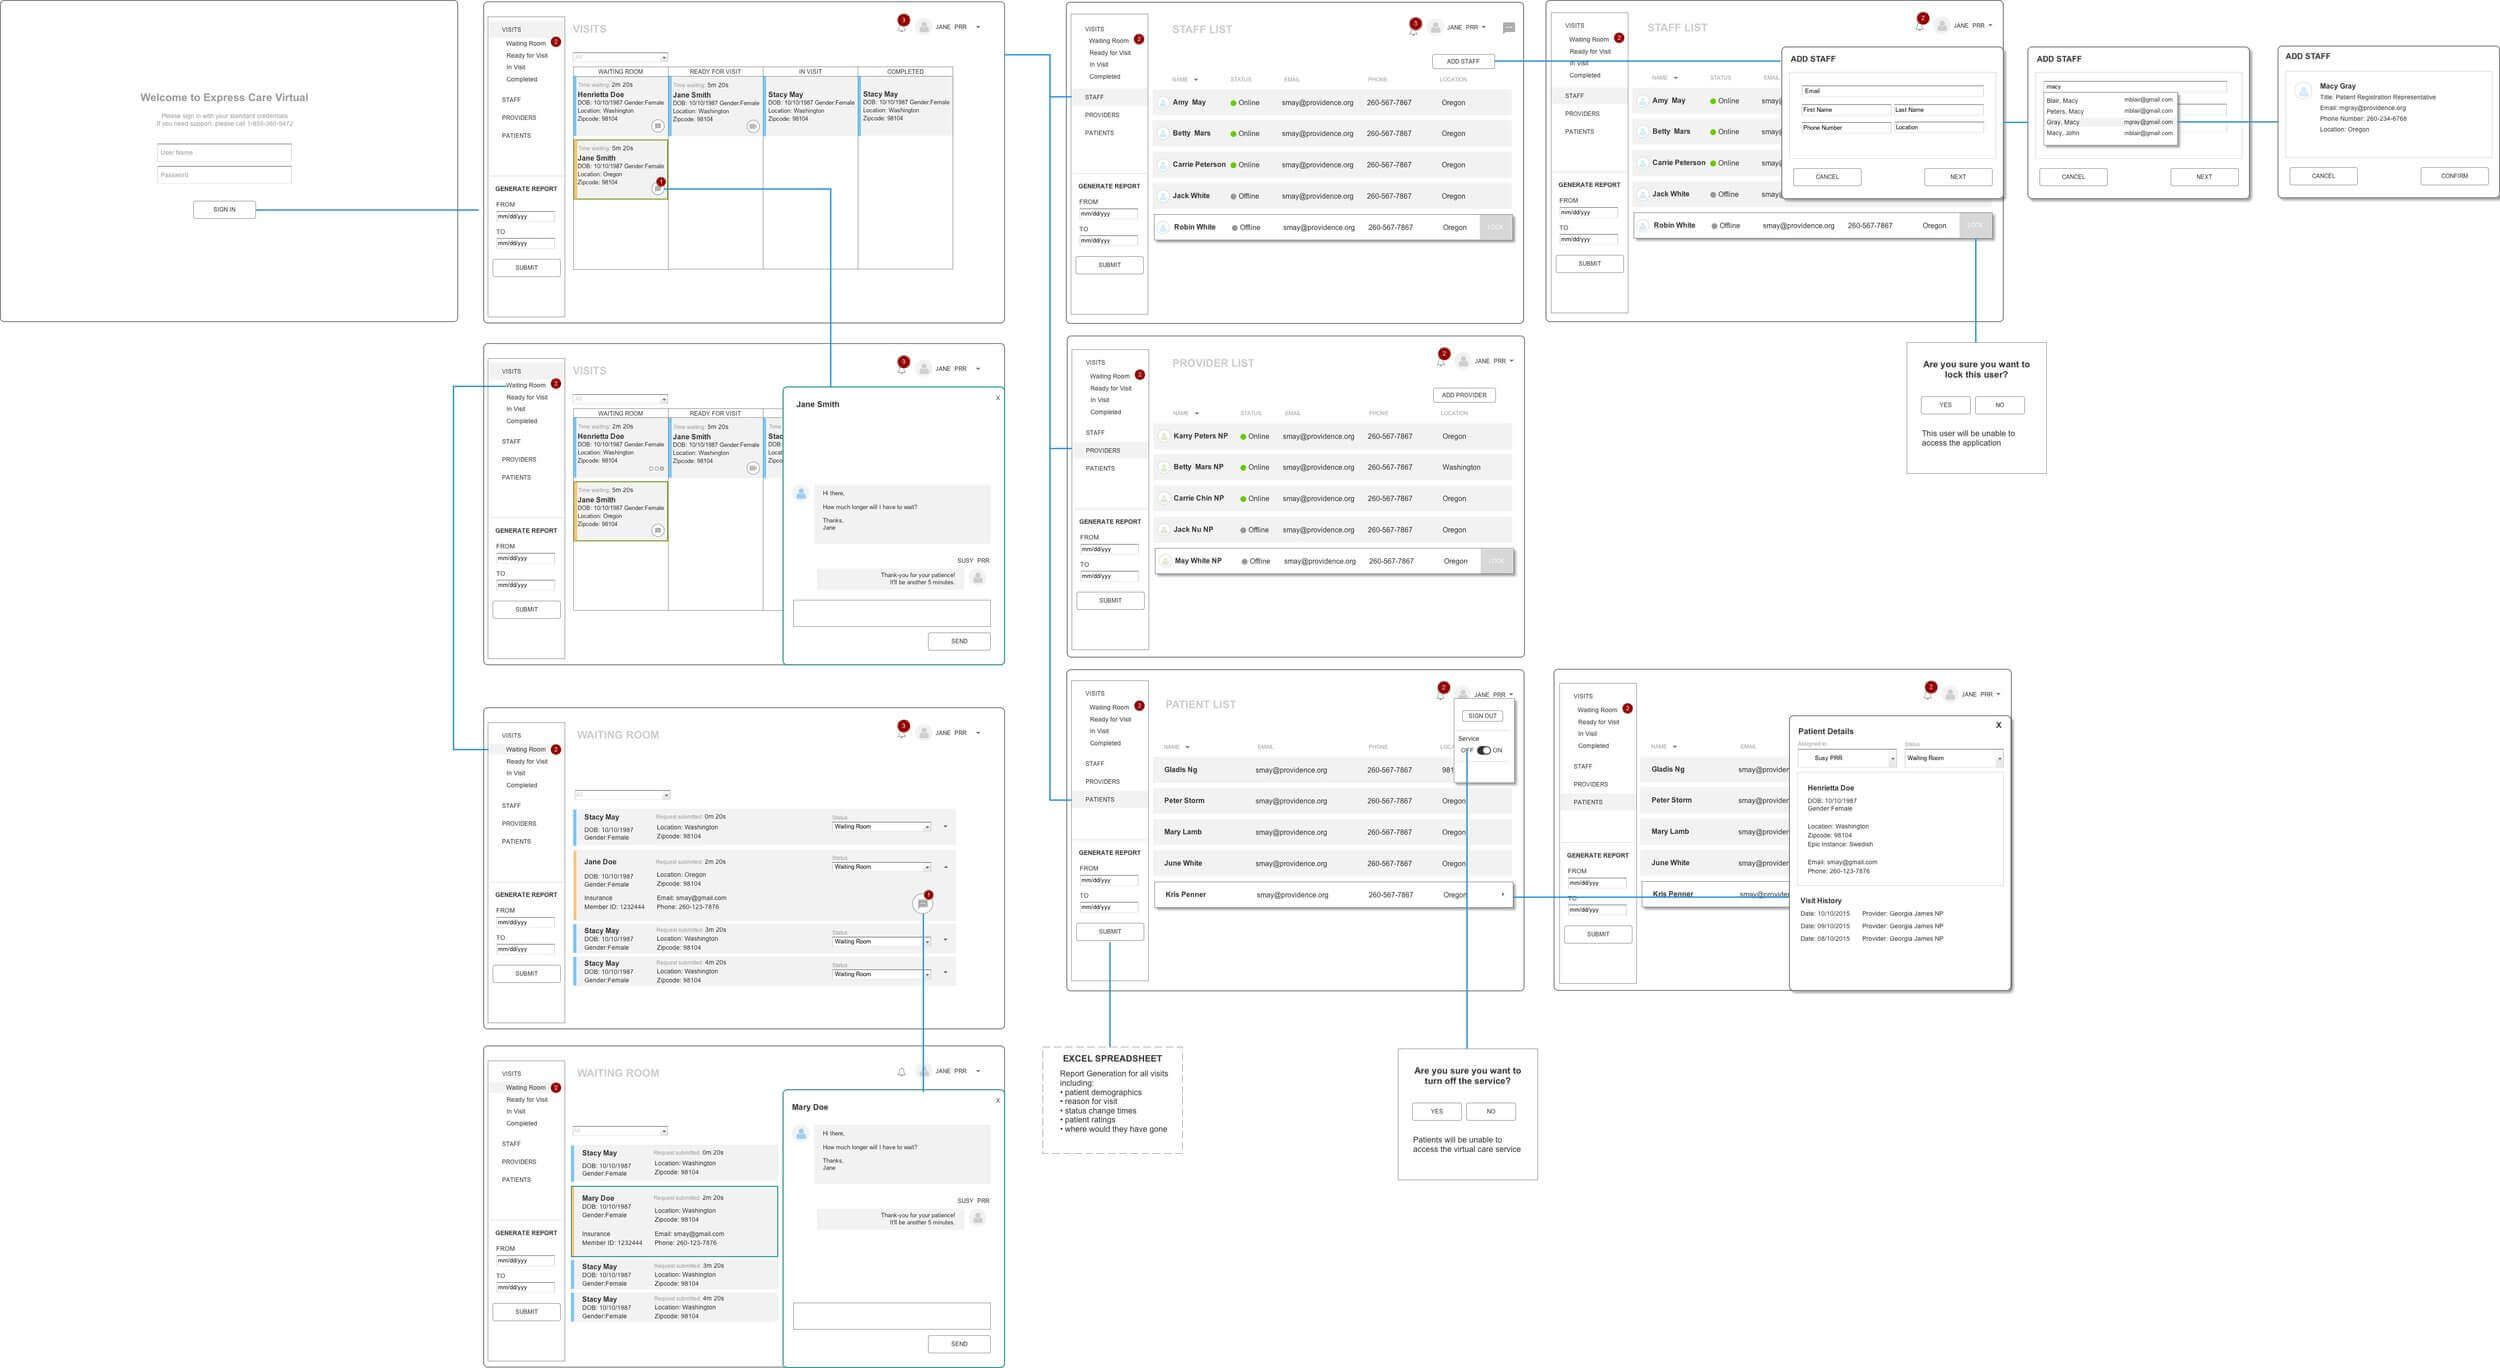Click SIGN OUT in user dropdown
Screen dimensions: 2500x1368
click(1482, 716)
